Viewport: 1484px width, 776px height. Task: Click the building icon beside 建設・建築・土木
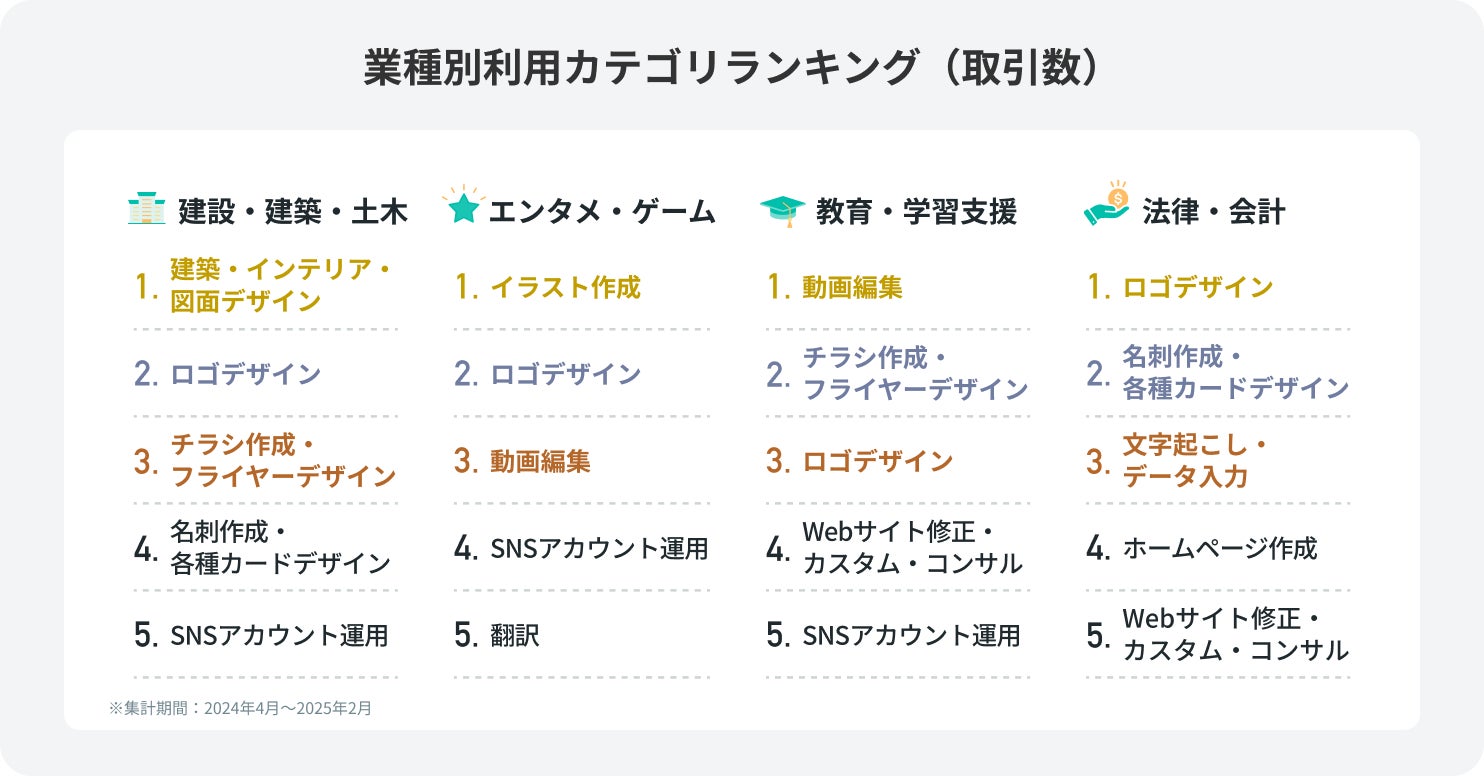click(146, 209)
